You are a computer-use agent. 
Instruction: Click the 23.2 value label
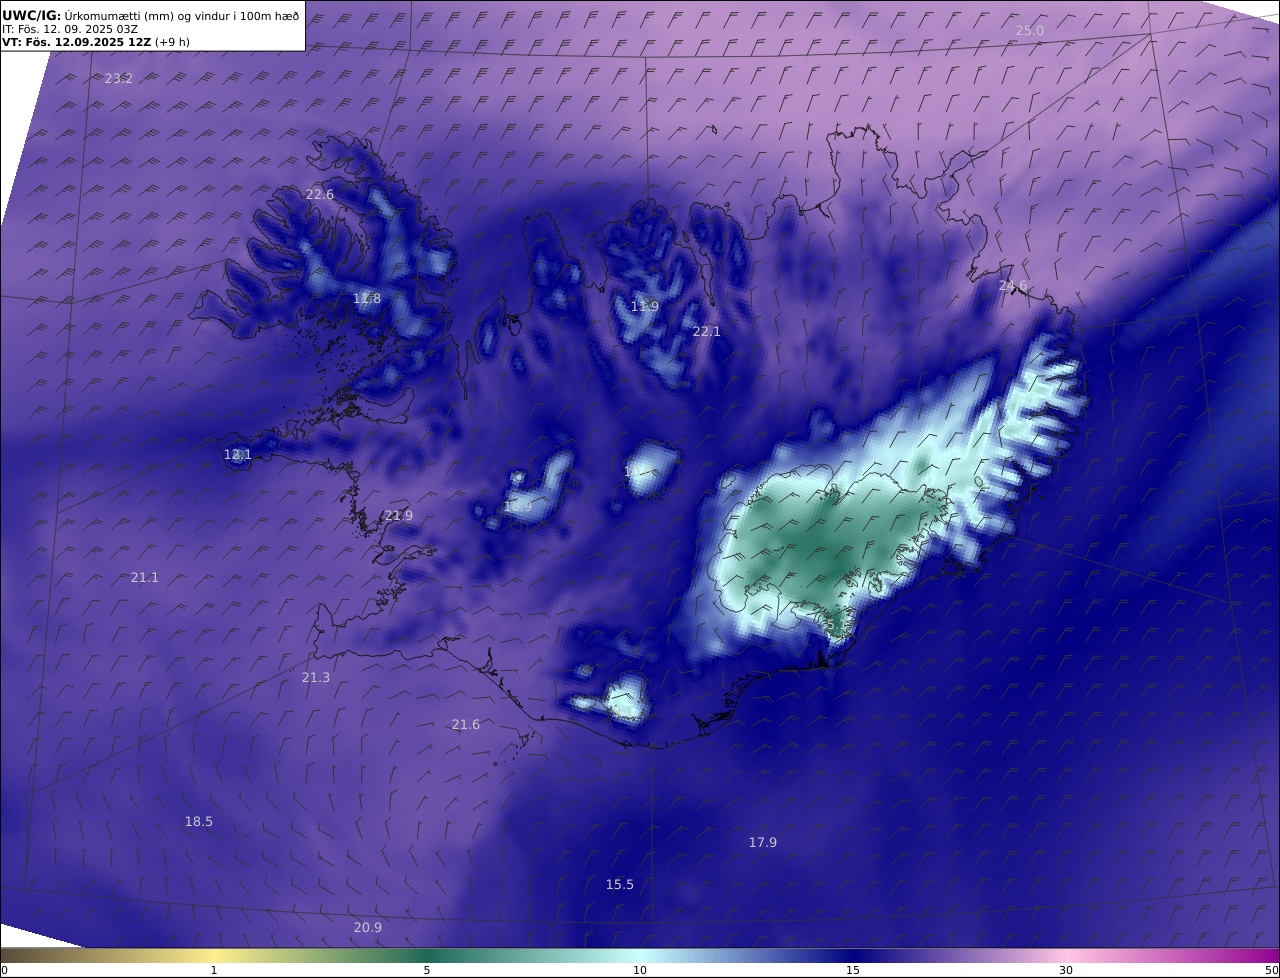119,78
